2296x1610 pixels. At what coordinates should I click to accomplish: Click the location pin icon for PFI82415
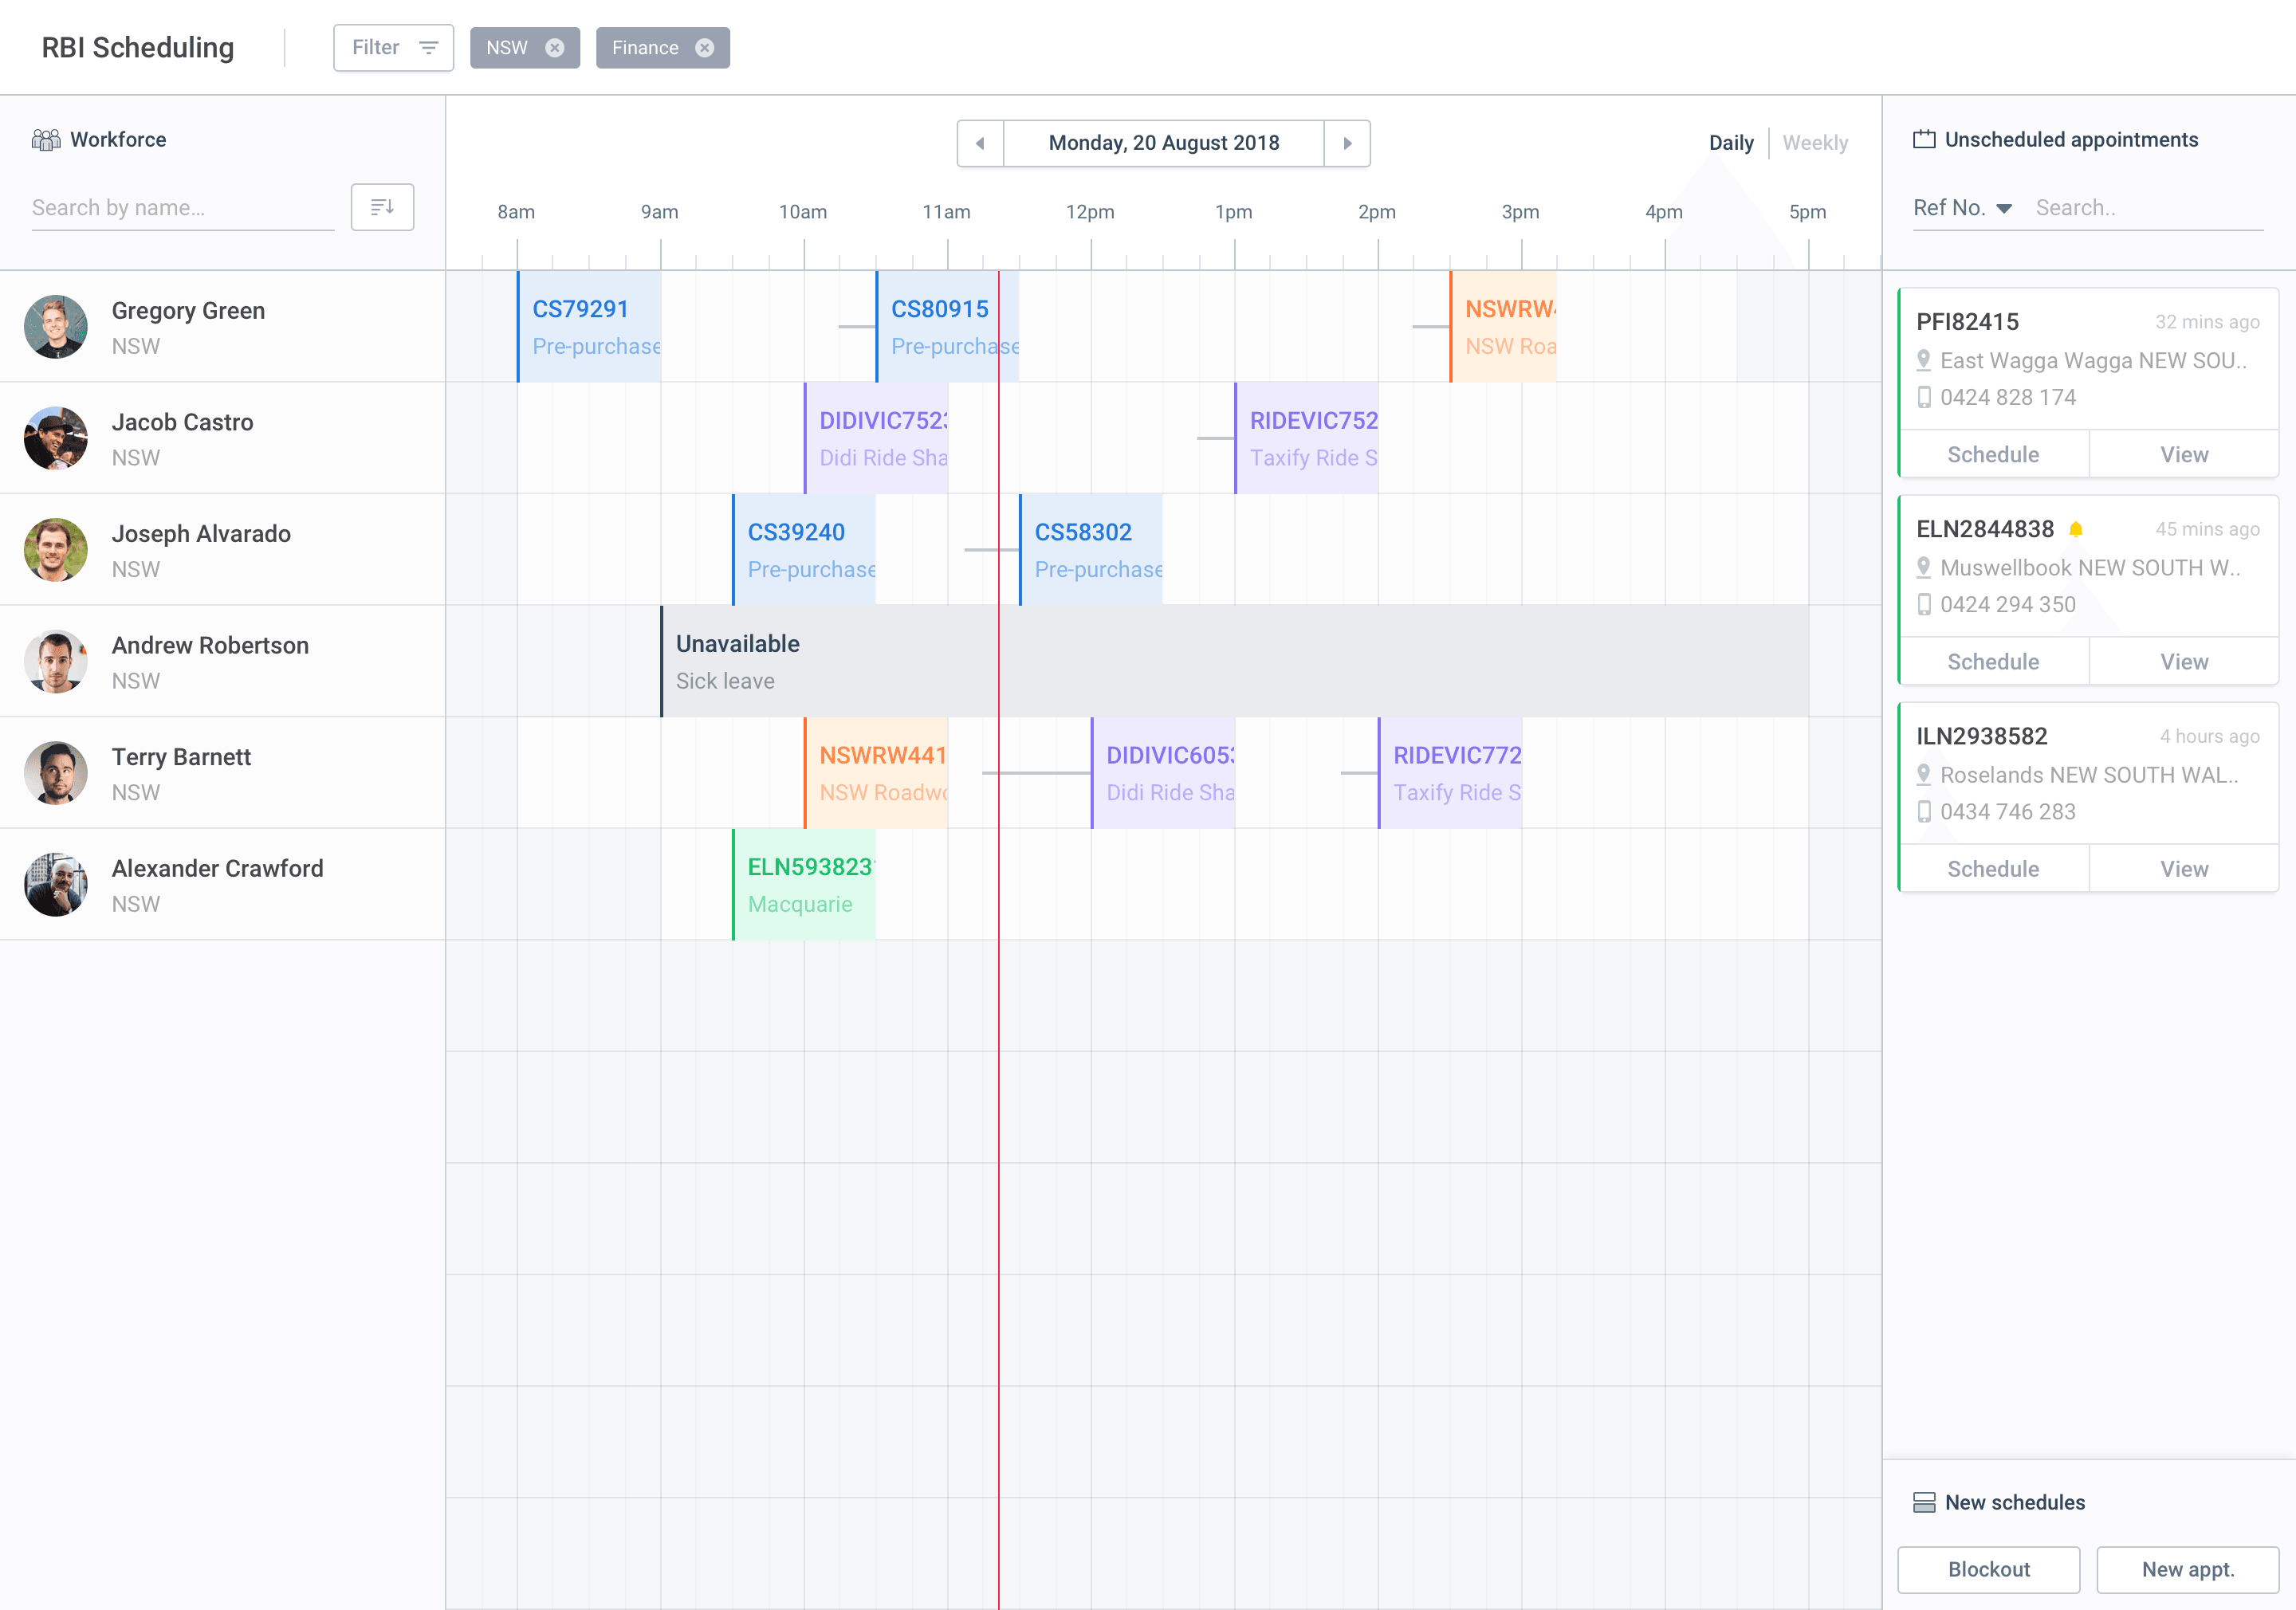1923,360
